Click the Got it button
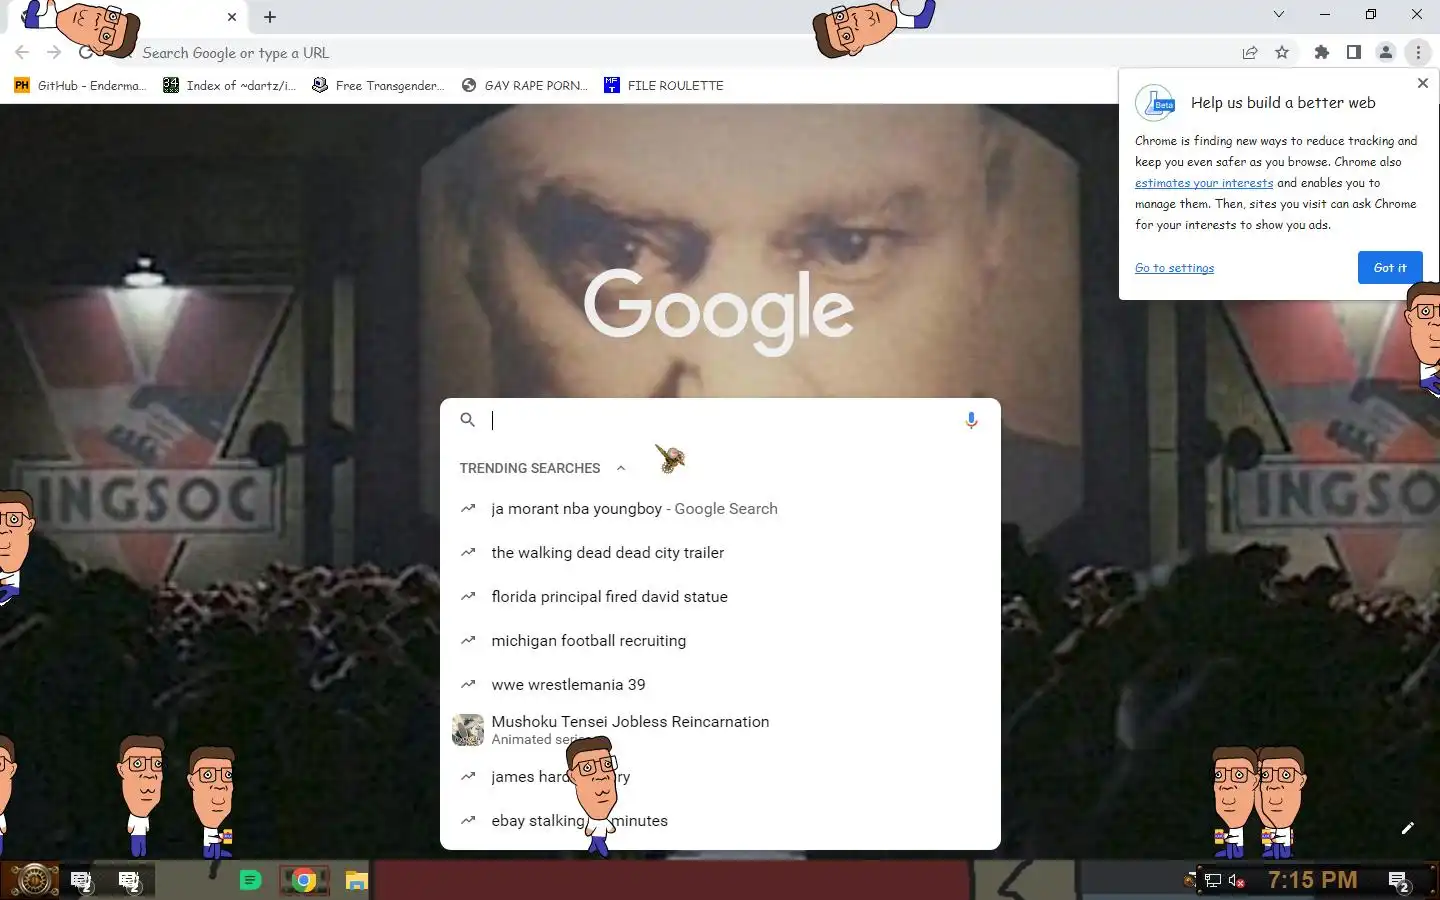The image size is (1440, 900). 1390,267
